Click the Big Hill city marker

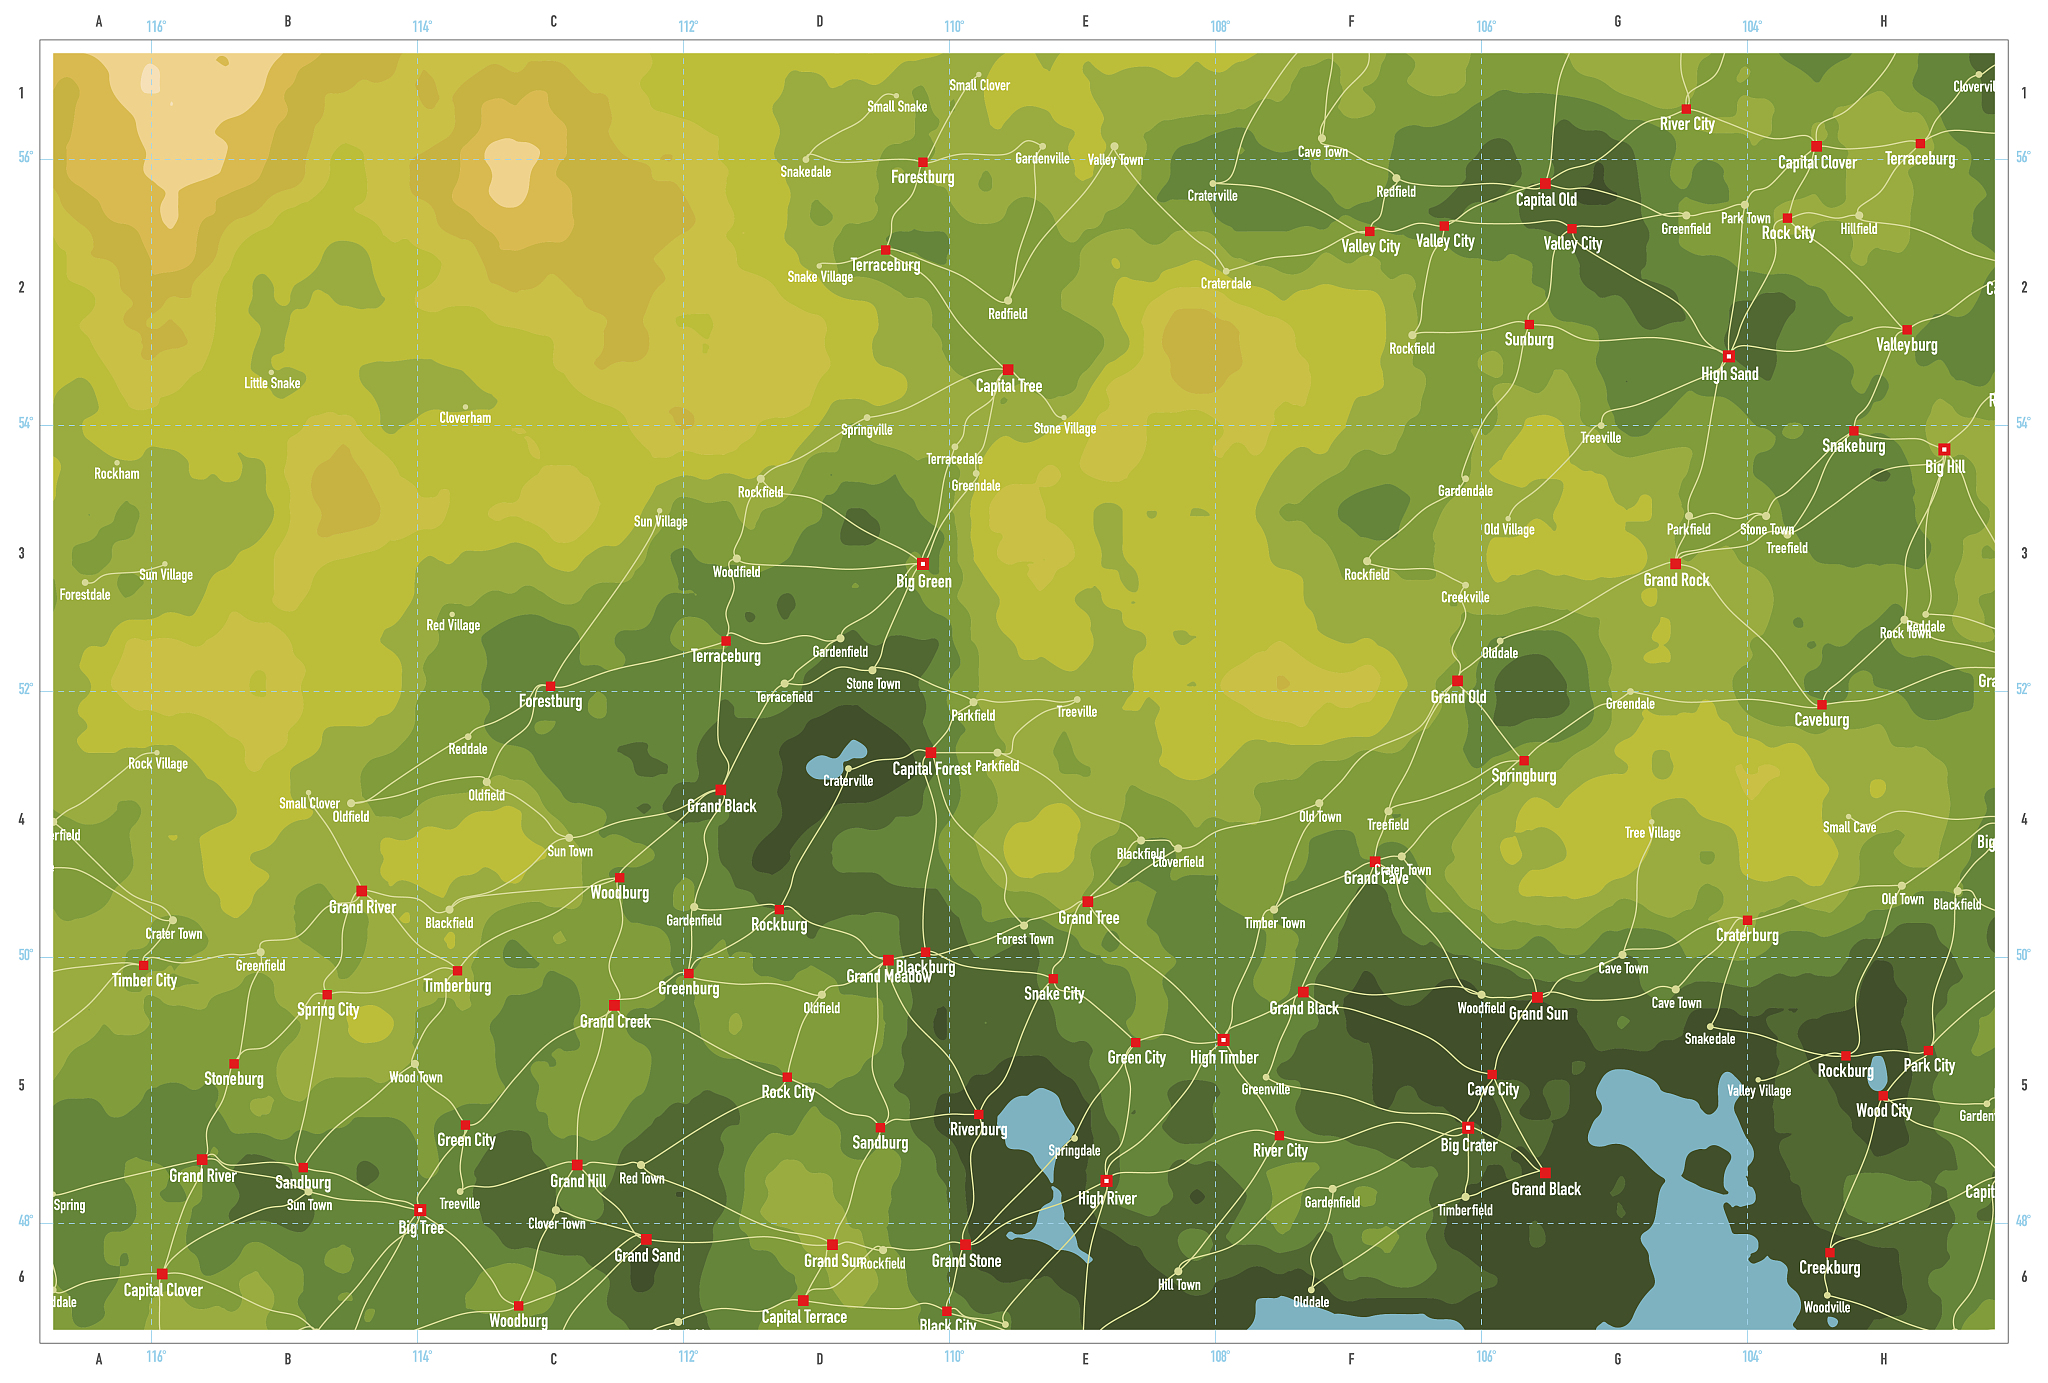pos(1944,450)
